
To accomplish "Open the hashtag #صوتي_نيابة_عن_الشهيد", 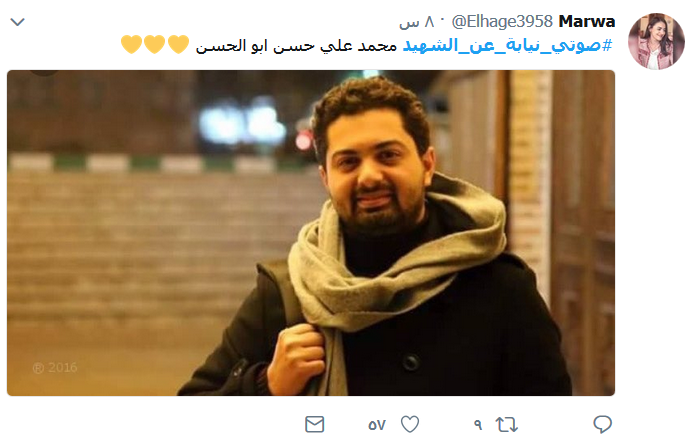I will (508, 45).
